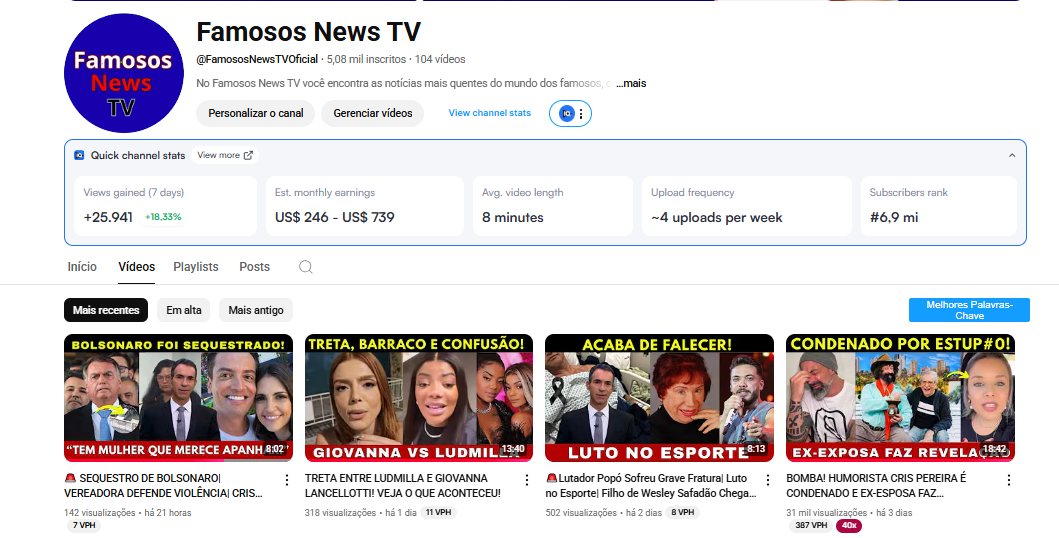1059x538 pixels.
Task: Filter videos by Mais recentes
Action: click(106, 311)
